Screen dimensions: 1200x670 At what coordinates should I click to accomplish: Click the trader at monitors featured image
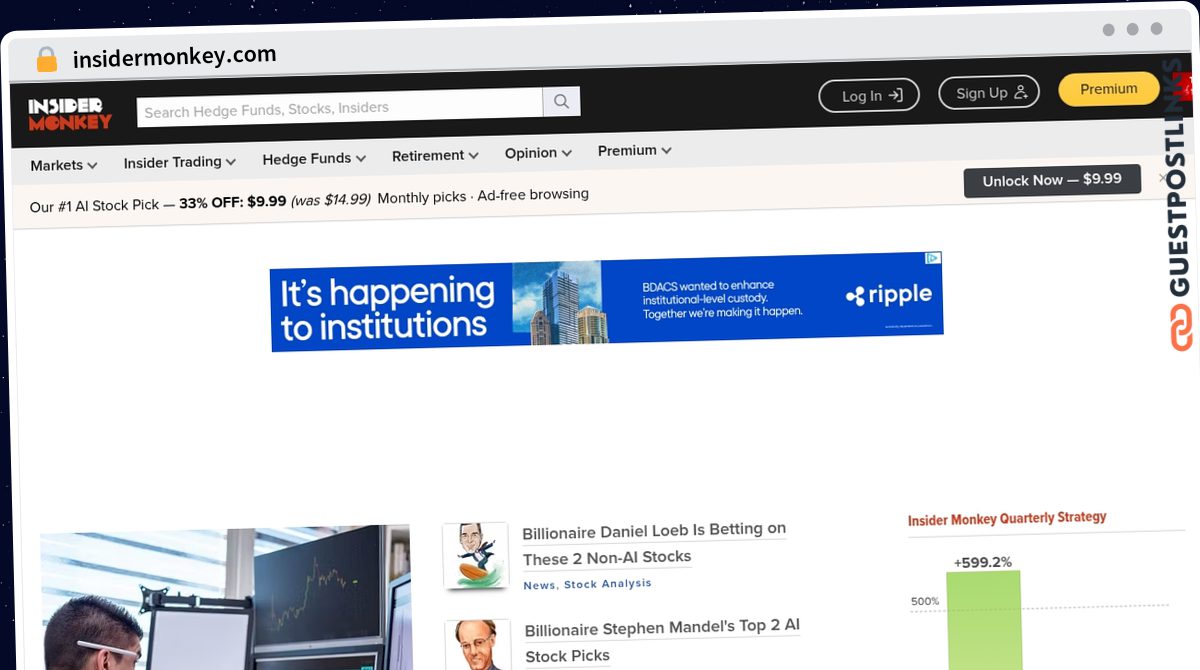pos(226,600)
